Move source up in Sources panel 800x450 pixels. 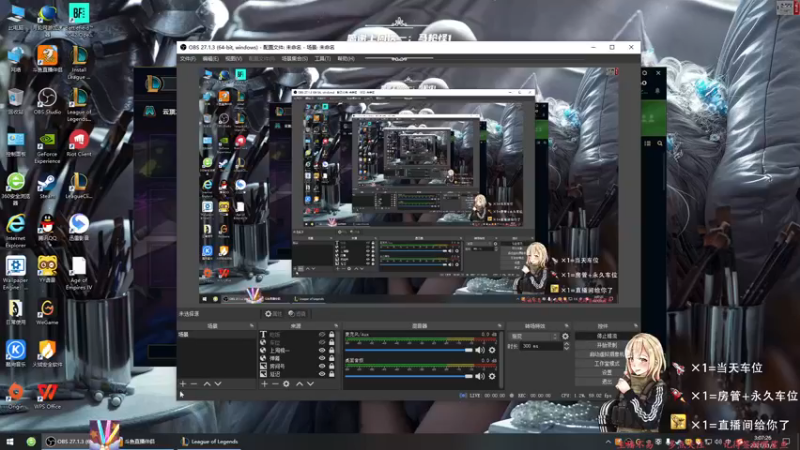point(299,384)
